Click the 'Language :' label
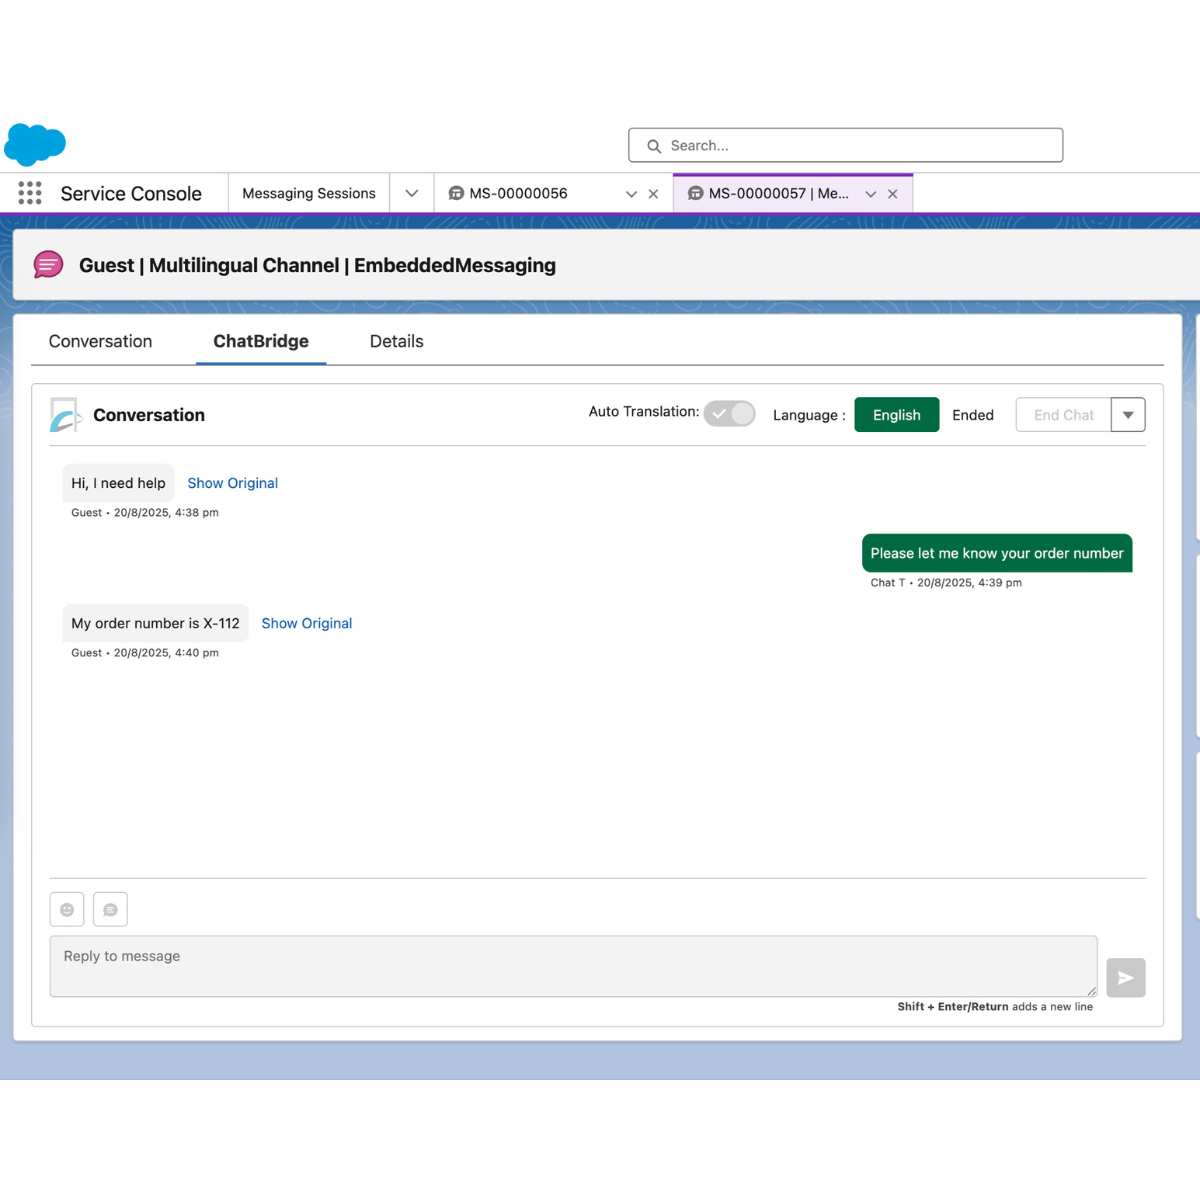This screenshot has width=1200, height=1200. [x=809, y=415]
